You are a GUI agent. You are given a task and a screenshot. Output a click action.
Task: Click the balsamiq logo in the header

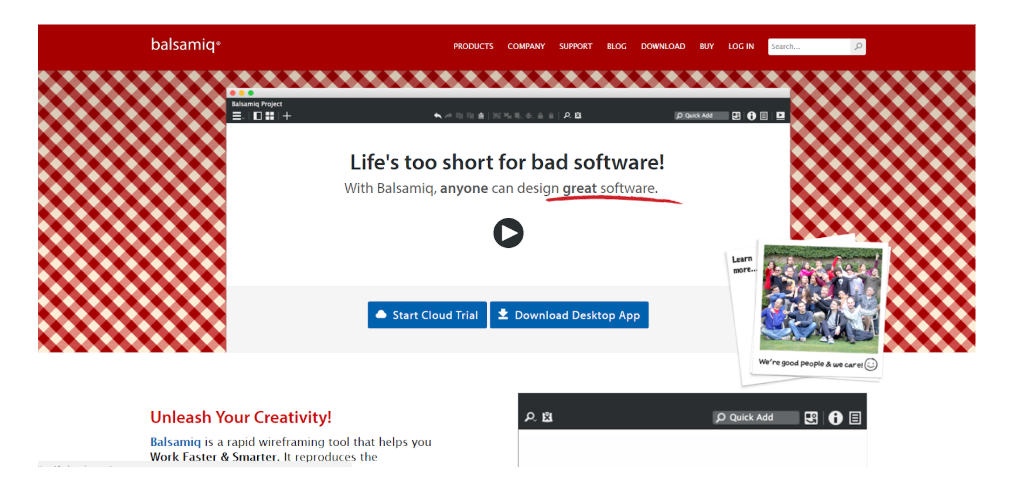186,45
